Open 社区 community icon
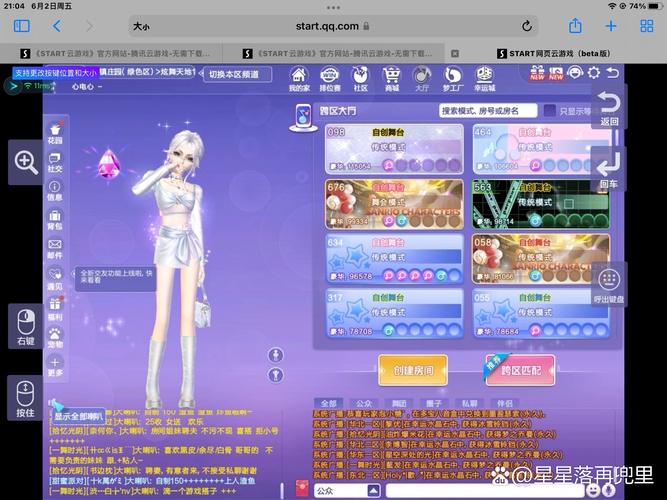The image size is (667, 500). click(x=360, y=79)
